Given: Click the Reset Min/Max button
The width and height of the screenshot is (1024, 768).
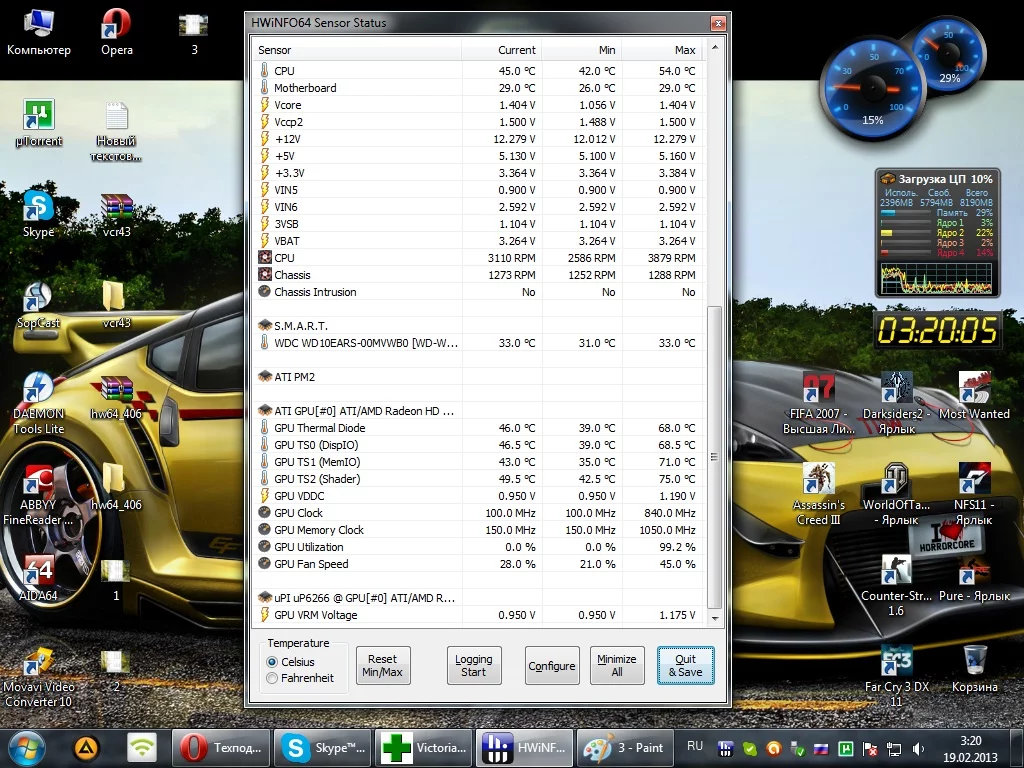Looking at the screenshot, I should pos(383,665).
